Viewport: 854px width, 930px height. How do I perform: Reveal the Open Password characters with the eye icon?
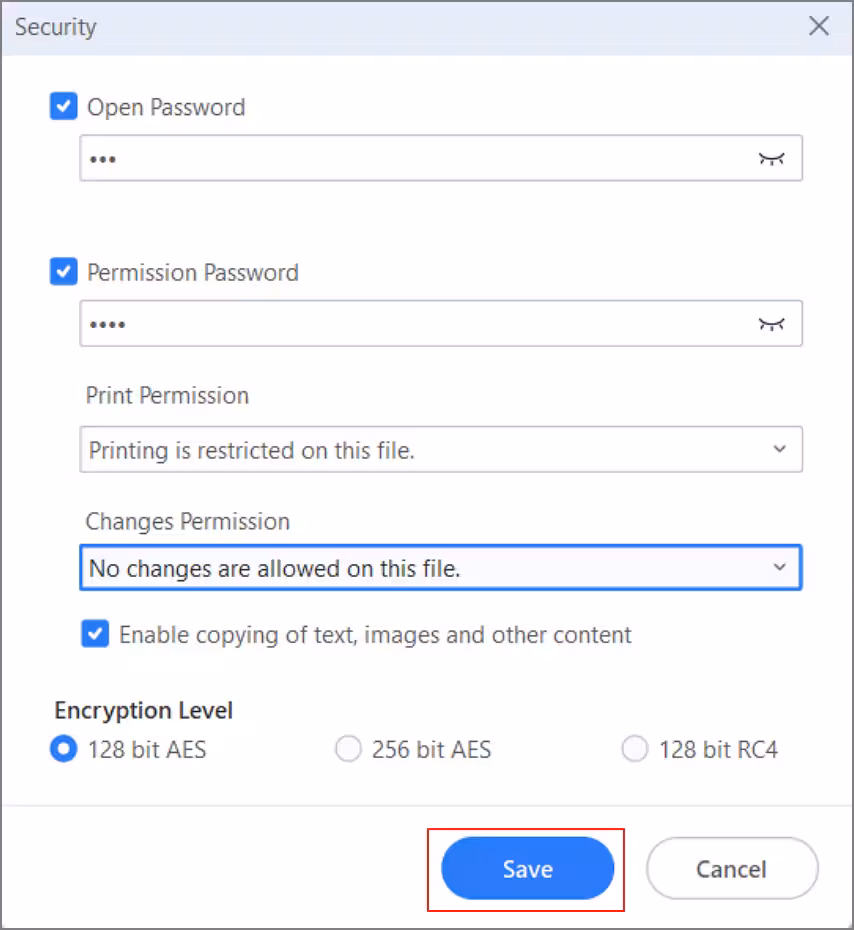(x=771, y=159)
